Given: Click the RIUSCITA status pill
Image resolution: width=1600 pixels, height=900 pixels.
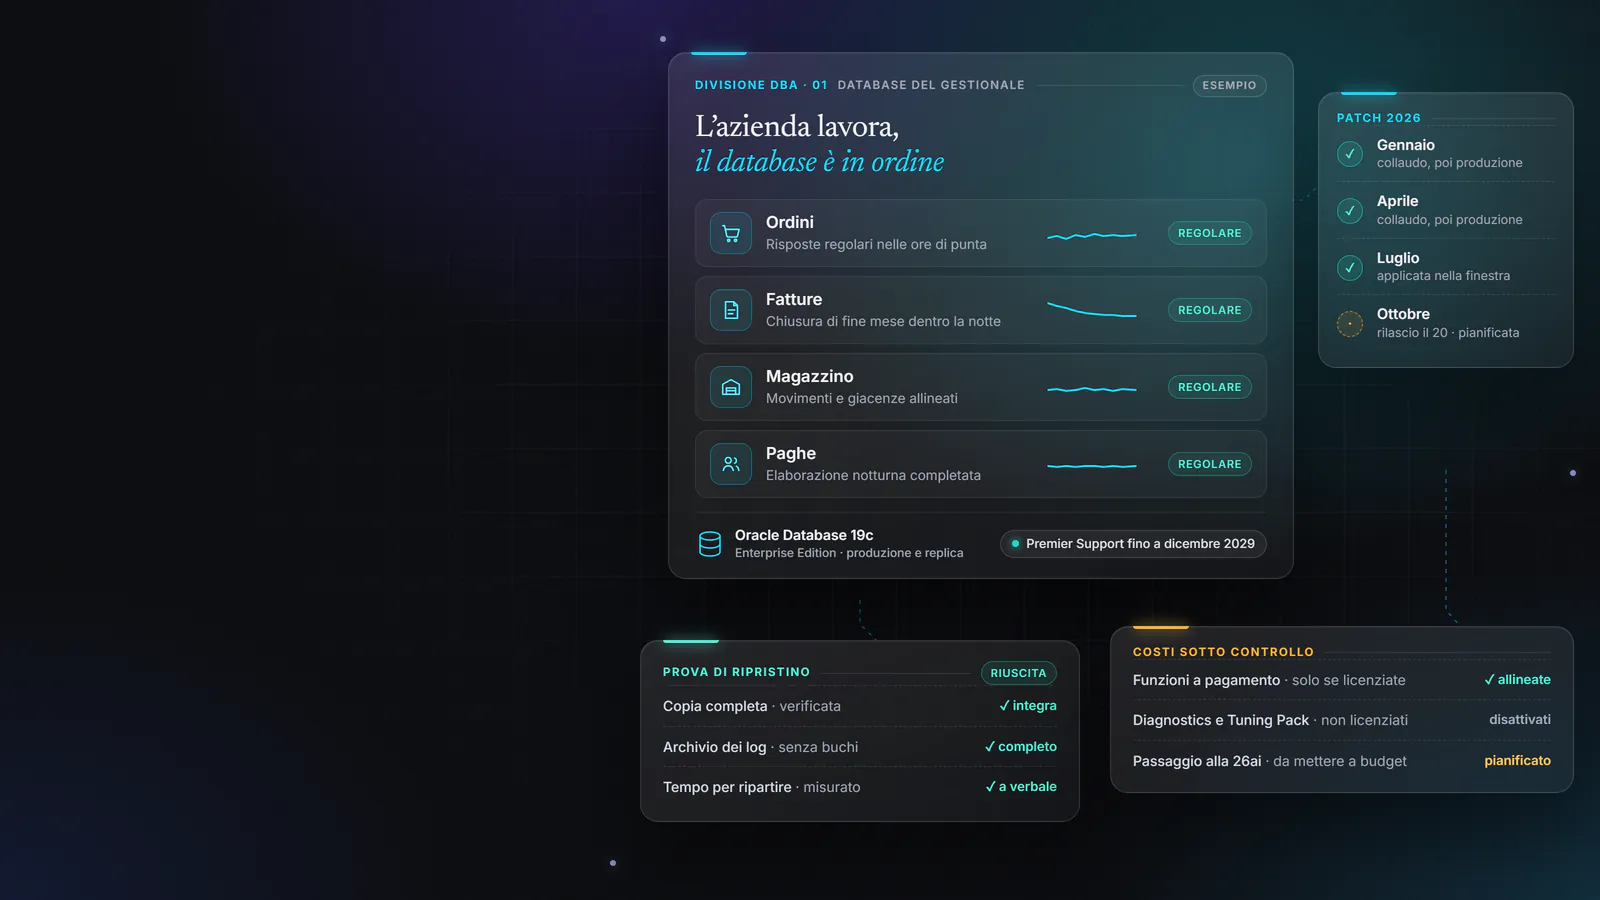Looking at the screenshot, I should click(1018, 673).
